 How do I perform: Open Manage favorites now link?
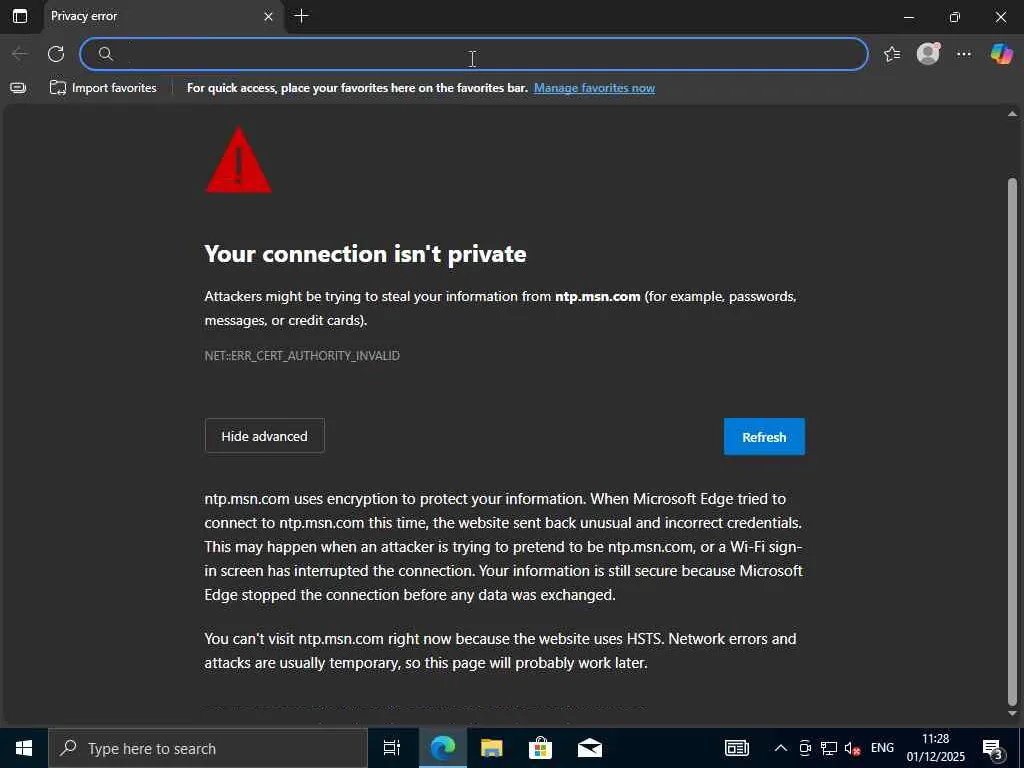pos(594,88)
